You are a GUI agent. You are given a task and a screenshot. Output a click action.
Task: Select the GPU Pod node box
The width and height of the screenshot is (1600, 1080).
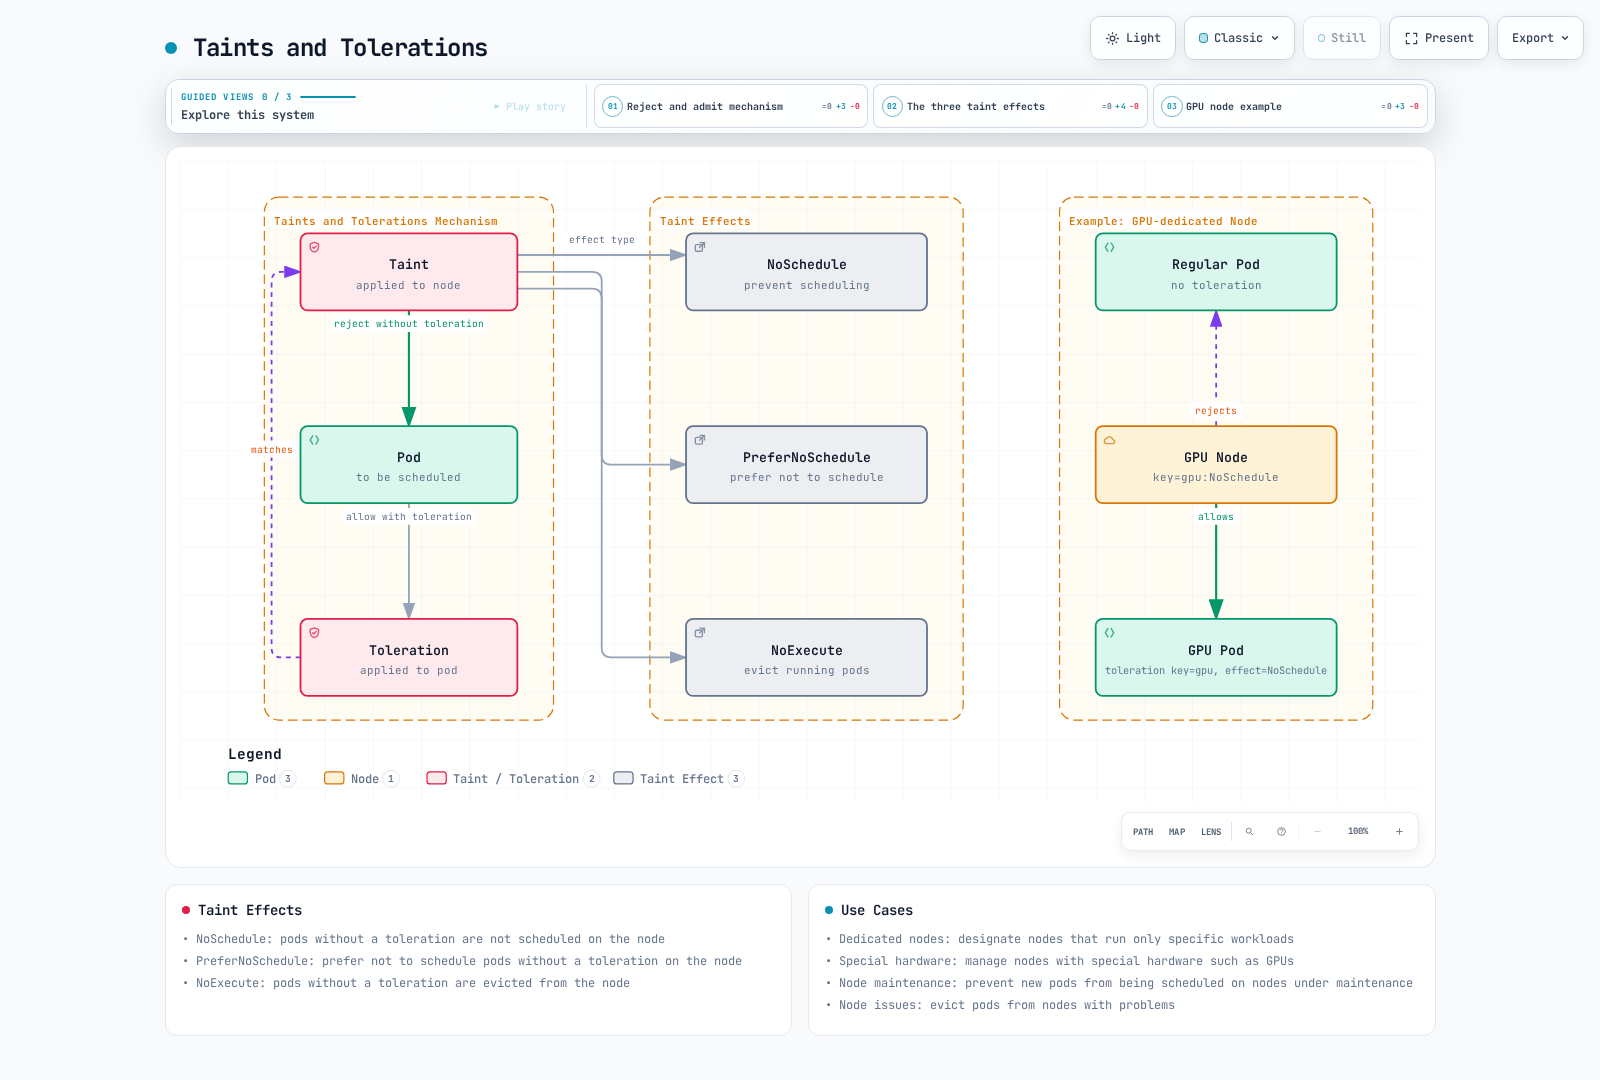tap(1216, 657)
